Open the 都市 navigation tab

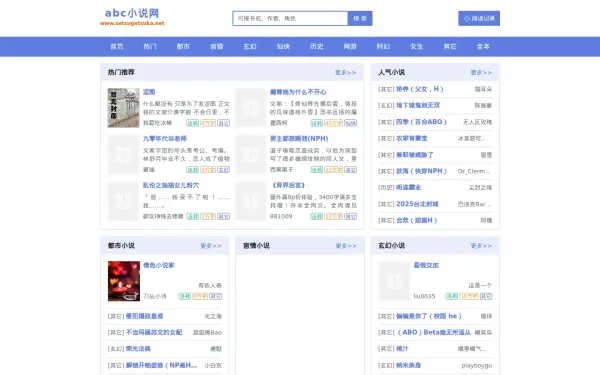[x=183, y=46]
